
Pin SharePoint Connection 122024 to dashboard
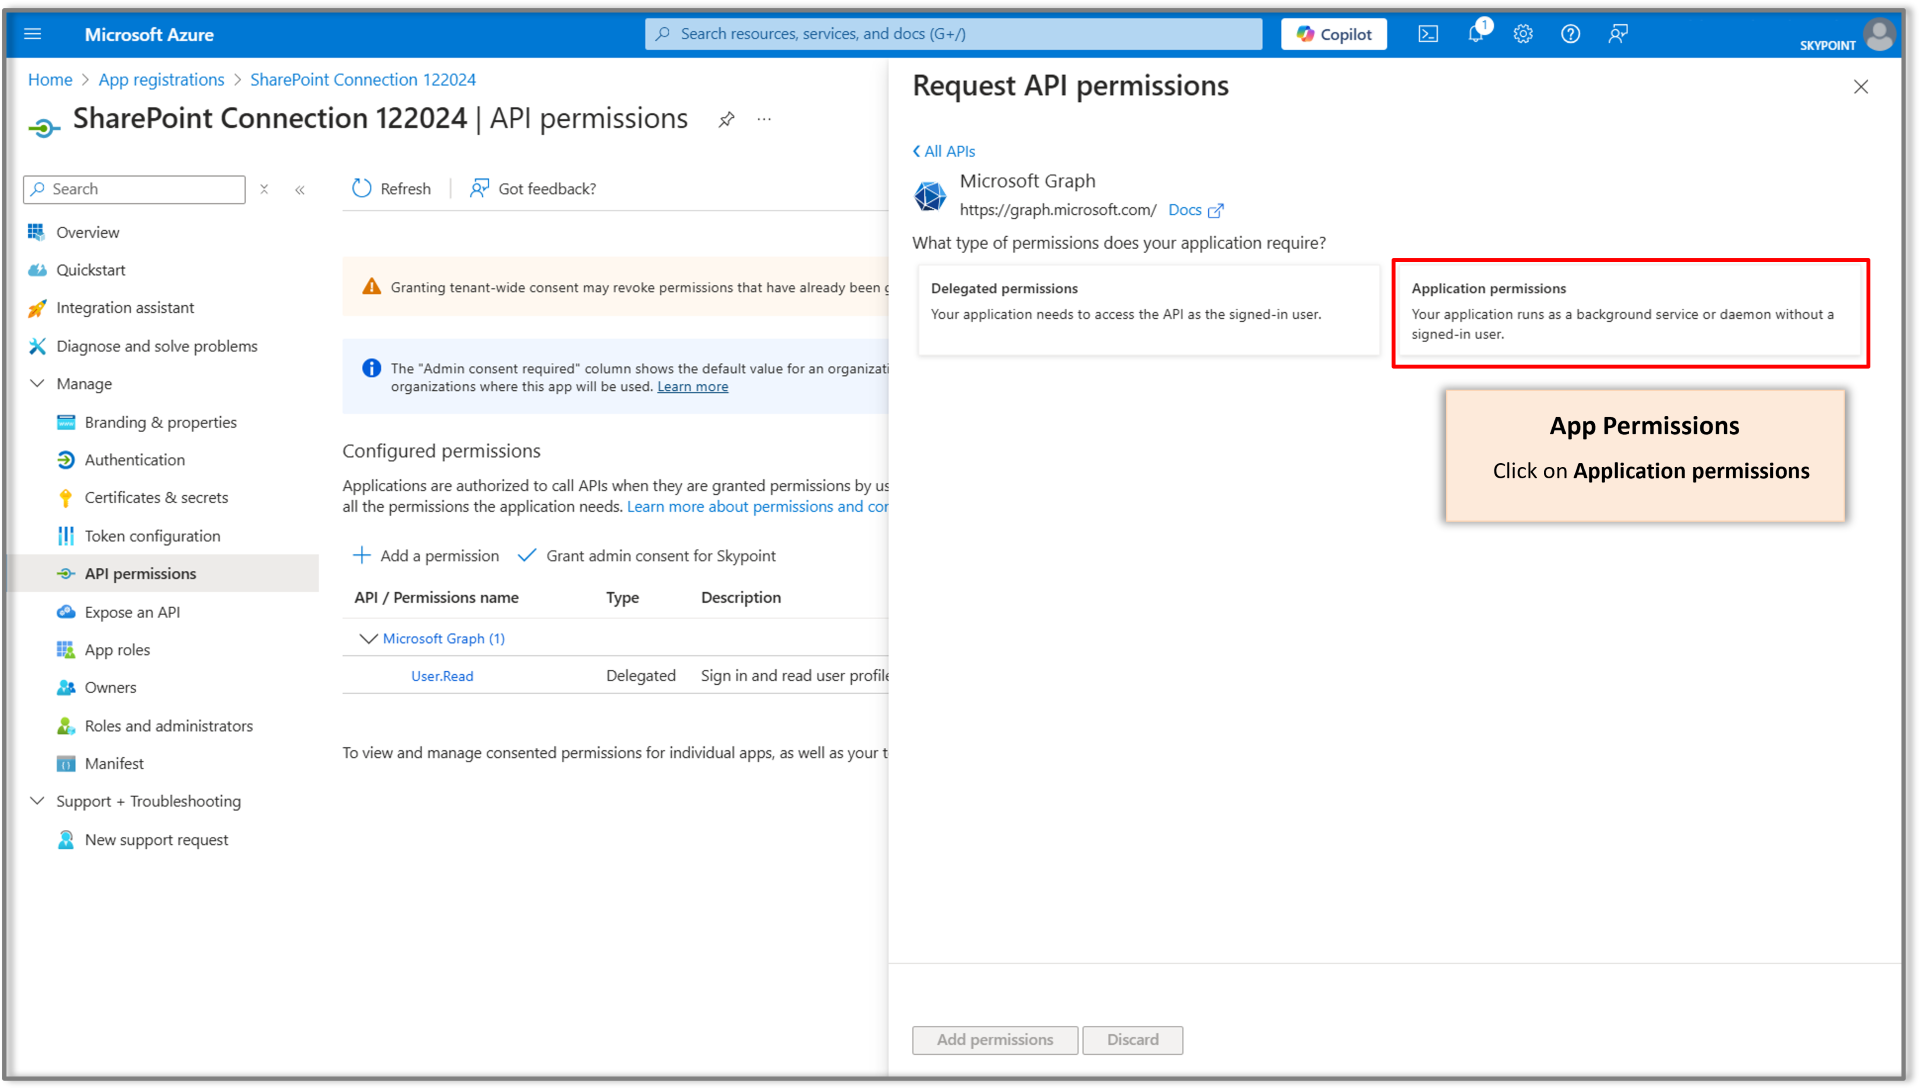(726, 119)
